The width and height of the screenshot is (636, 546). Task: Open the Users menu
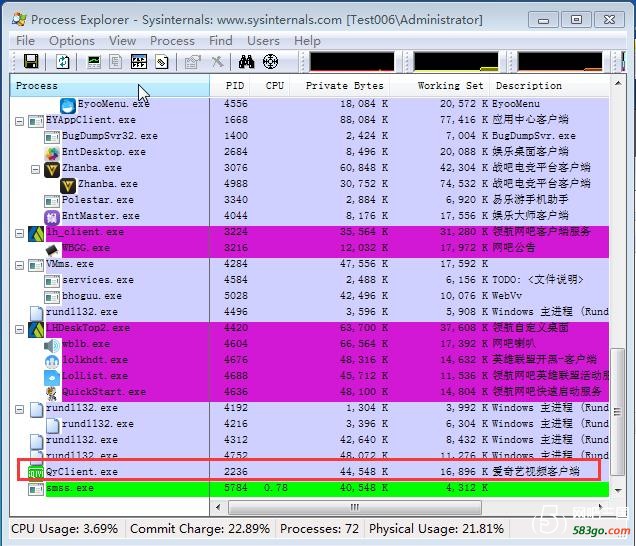coord(263,41)
